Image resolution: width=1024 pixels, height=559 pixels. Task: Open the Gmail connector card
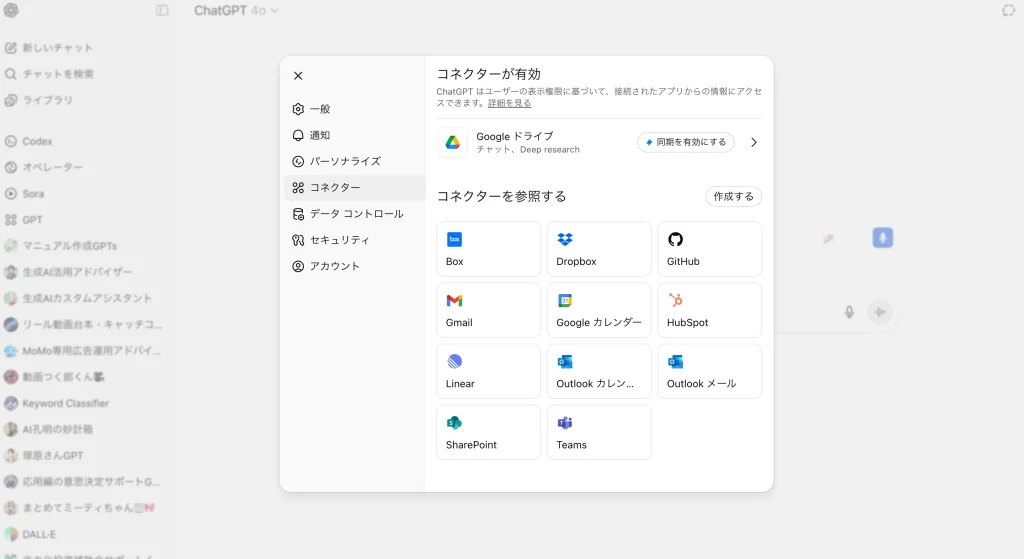click(488, 310)
